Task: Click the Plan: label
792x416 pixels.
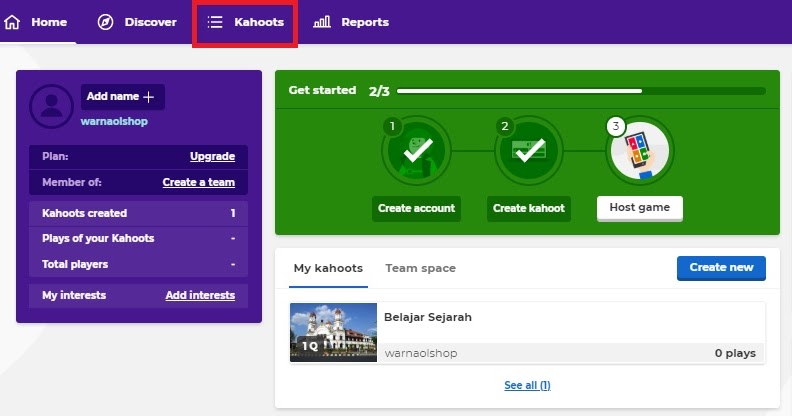Action: [x=55, y=157]
